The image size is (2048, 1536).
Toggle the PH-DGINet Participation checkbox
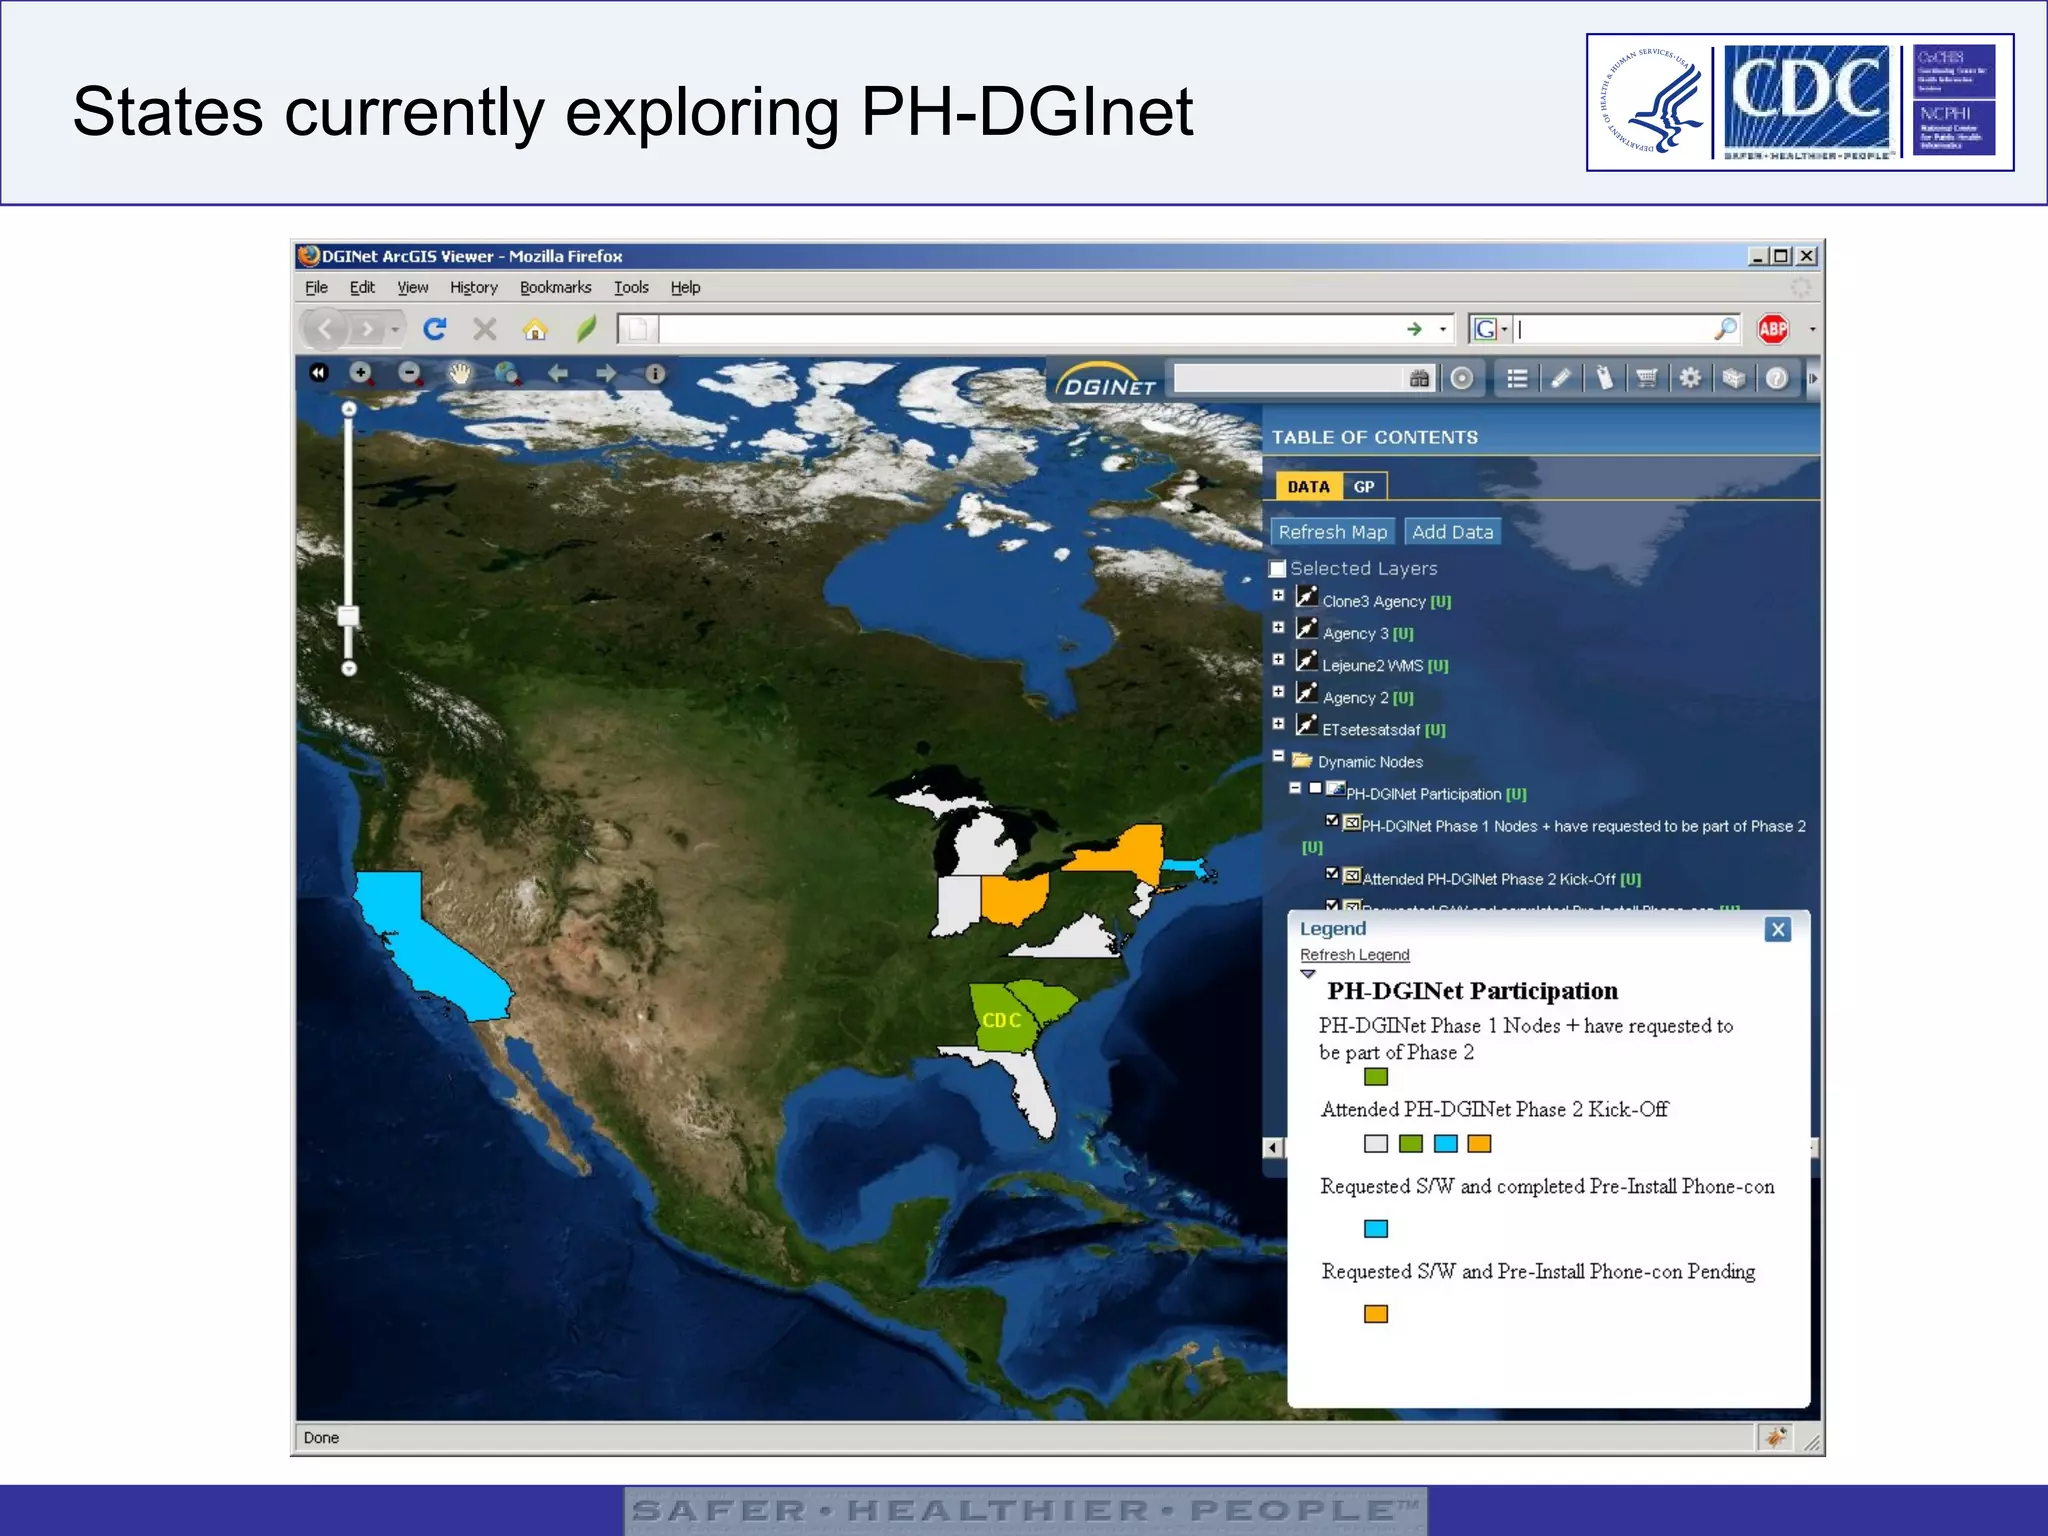coord(1316,788)
